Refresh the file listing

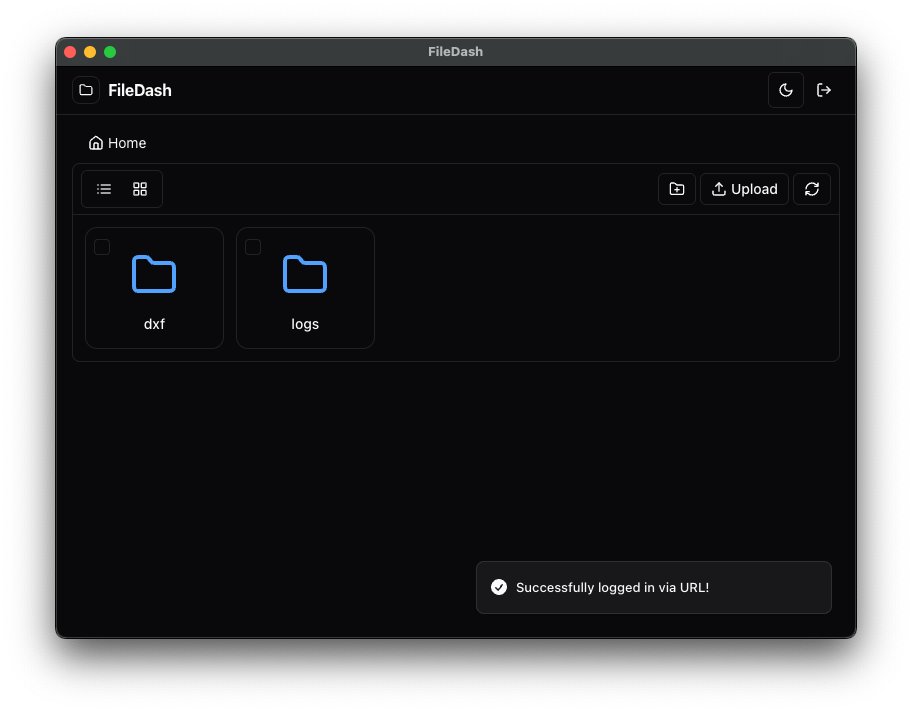pos(811,188)
